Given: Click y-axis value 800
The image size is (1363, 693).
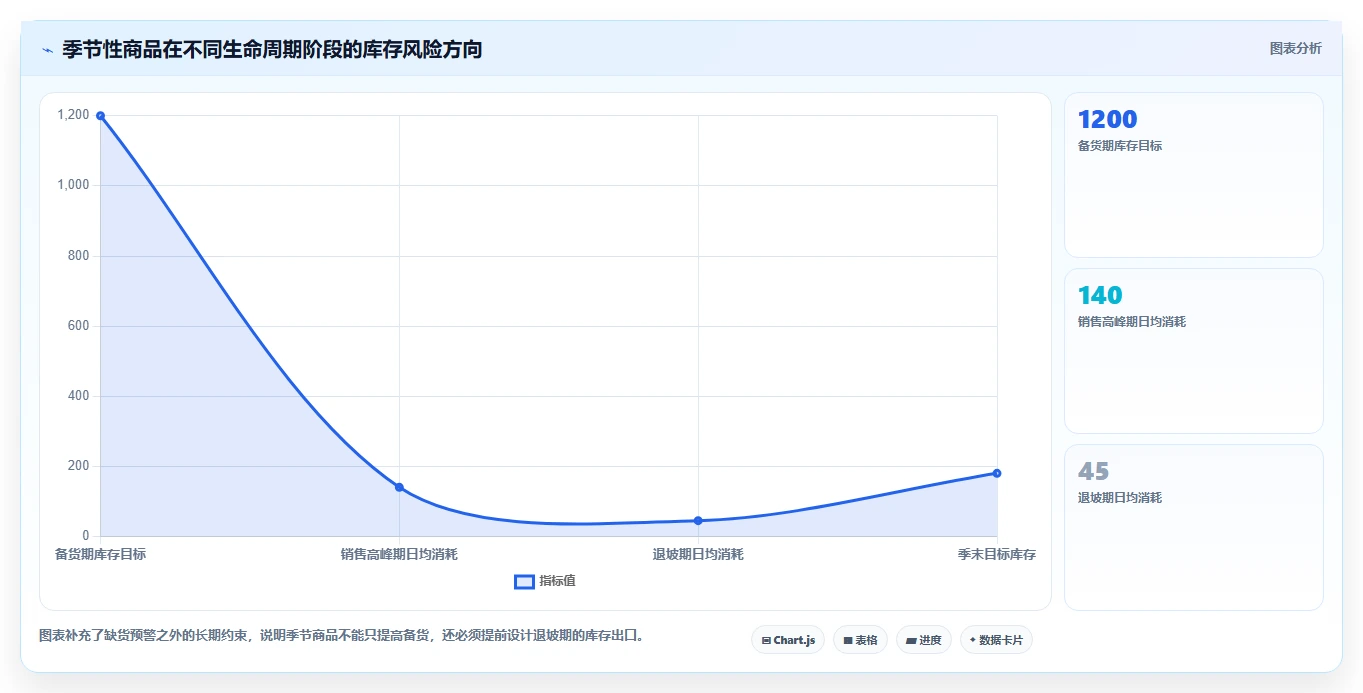Looking at the screenshot, I should (79, 256).
